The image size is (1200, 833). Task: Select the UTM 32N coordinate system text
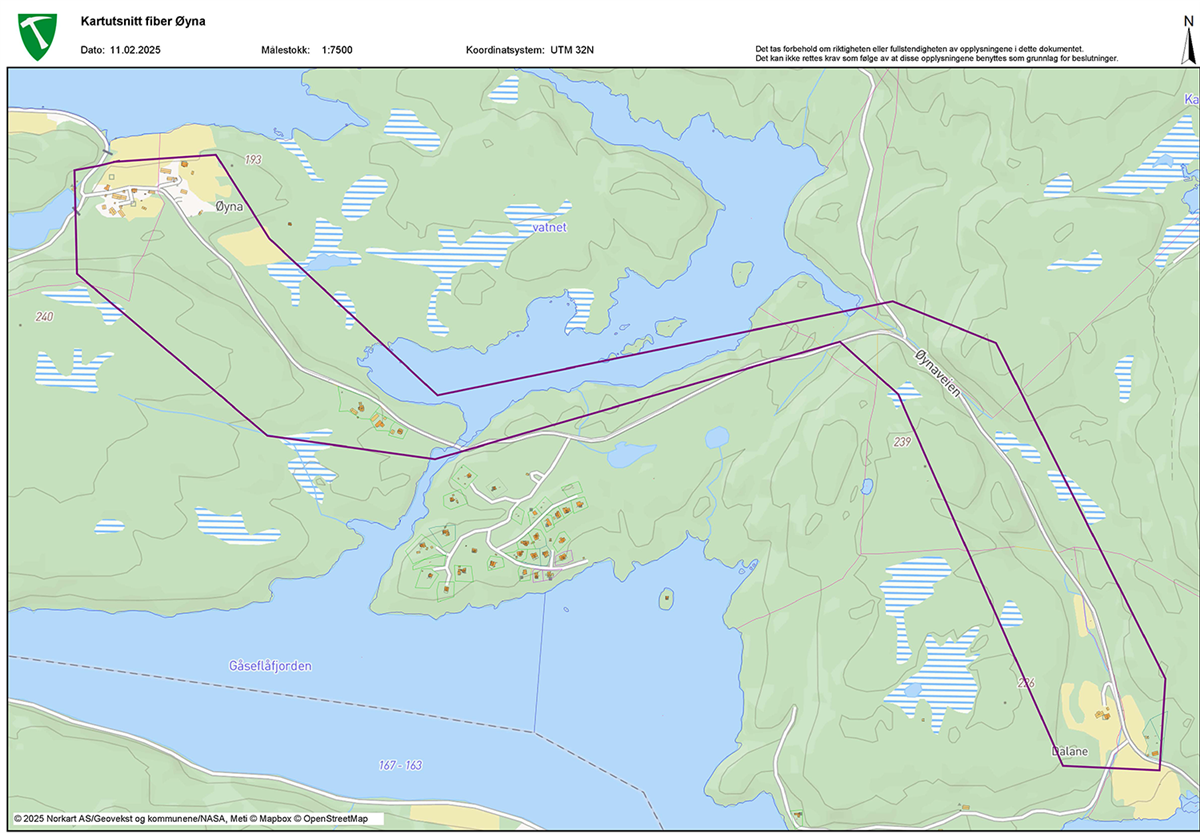tap(579, 50)
